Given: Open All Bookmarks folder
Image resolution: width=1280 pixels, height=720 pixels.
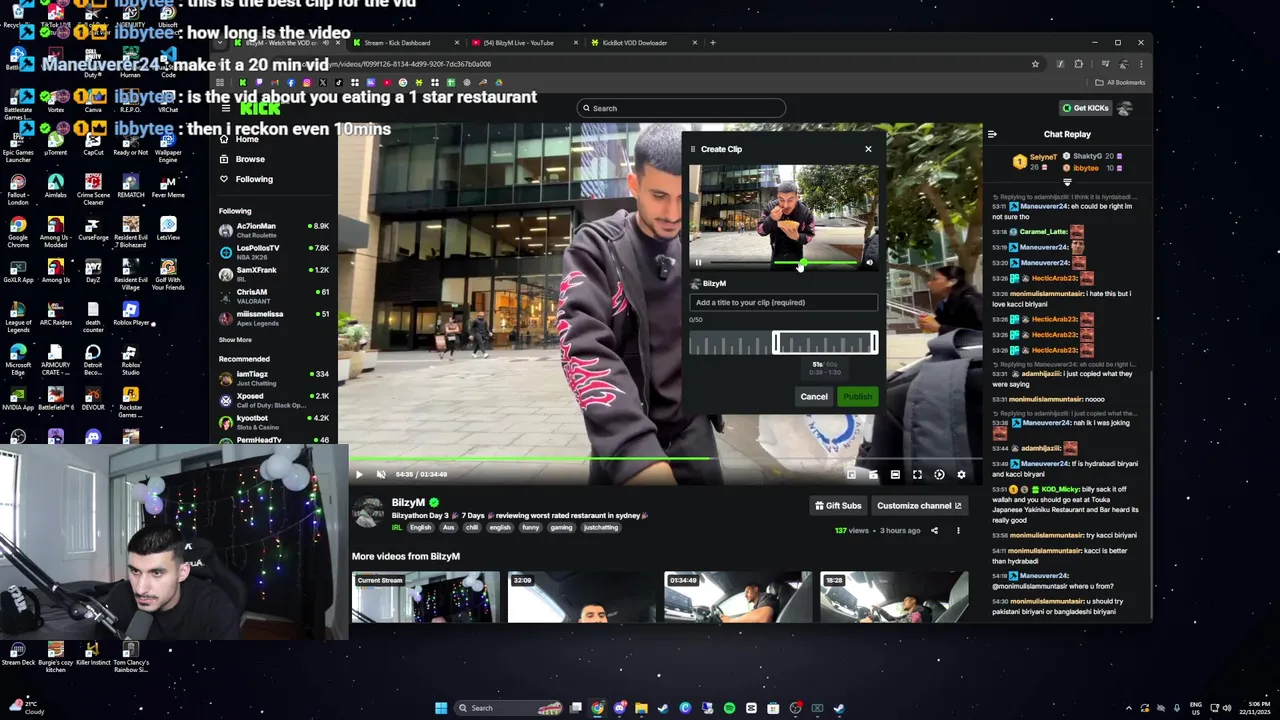Looking at the screenshot, I should pos(1120,82).
